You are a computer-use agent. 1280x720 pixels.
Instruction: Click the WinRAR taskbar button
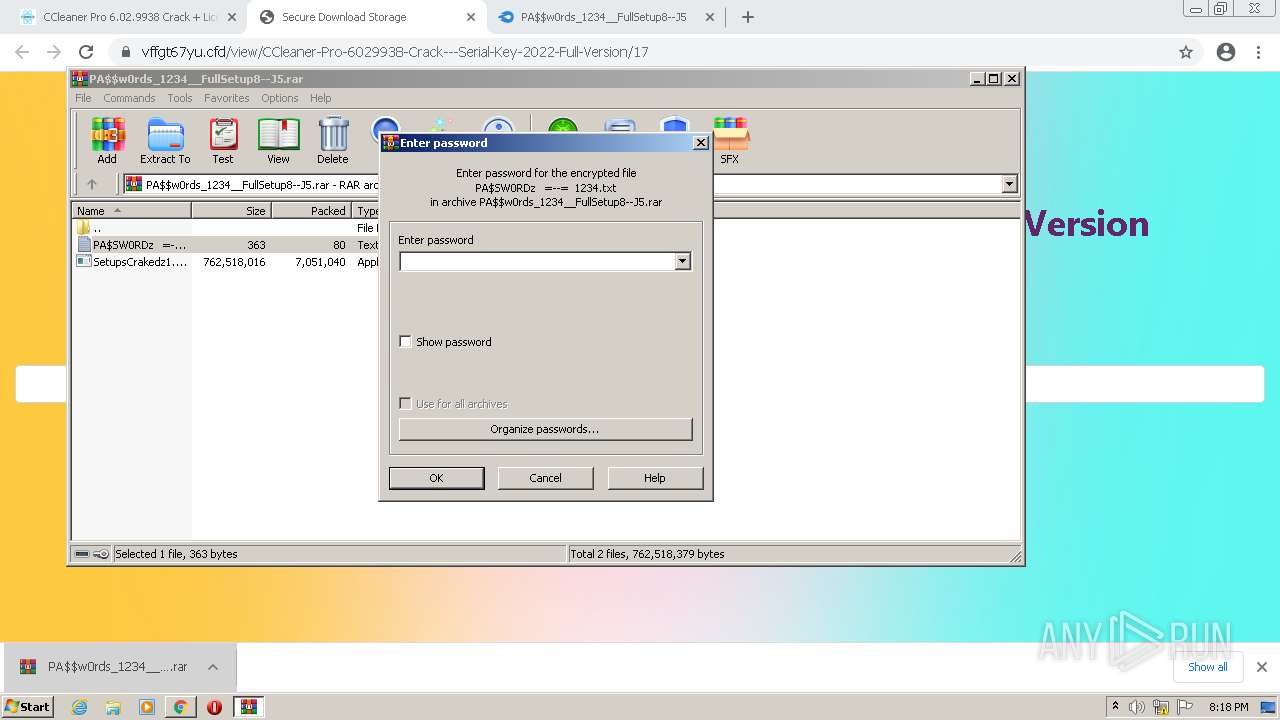pos(248,707)
